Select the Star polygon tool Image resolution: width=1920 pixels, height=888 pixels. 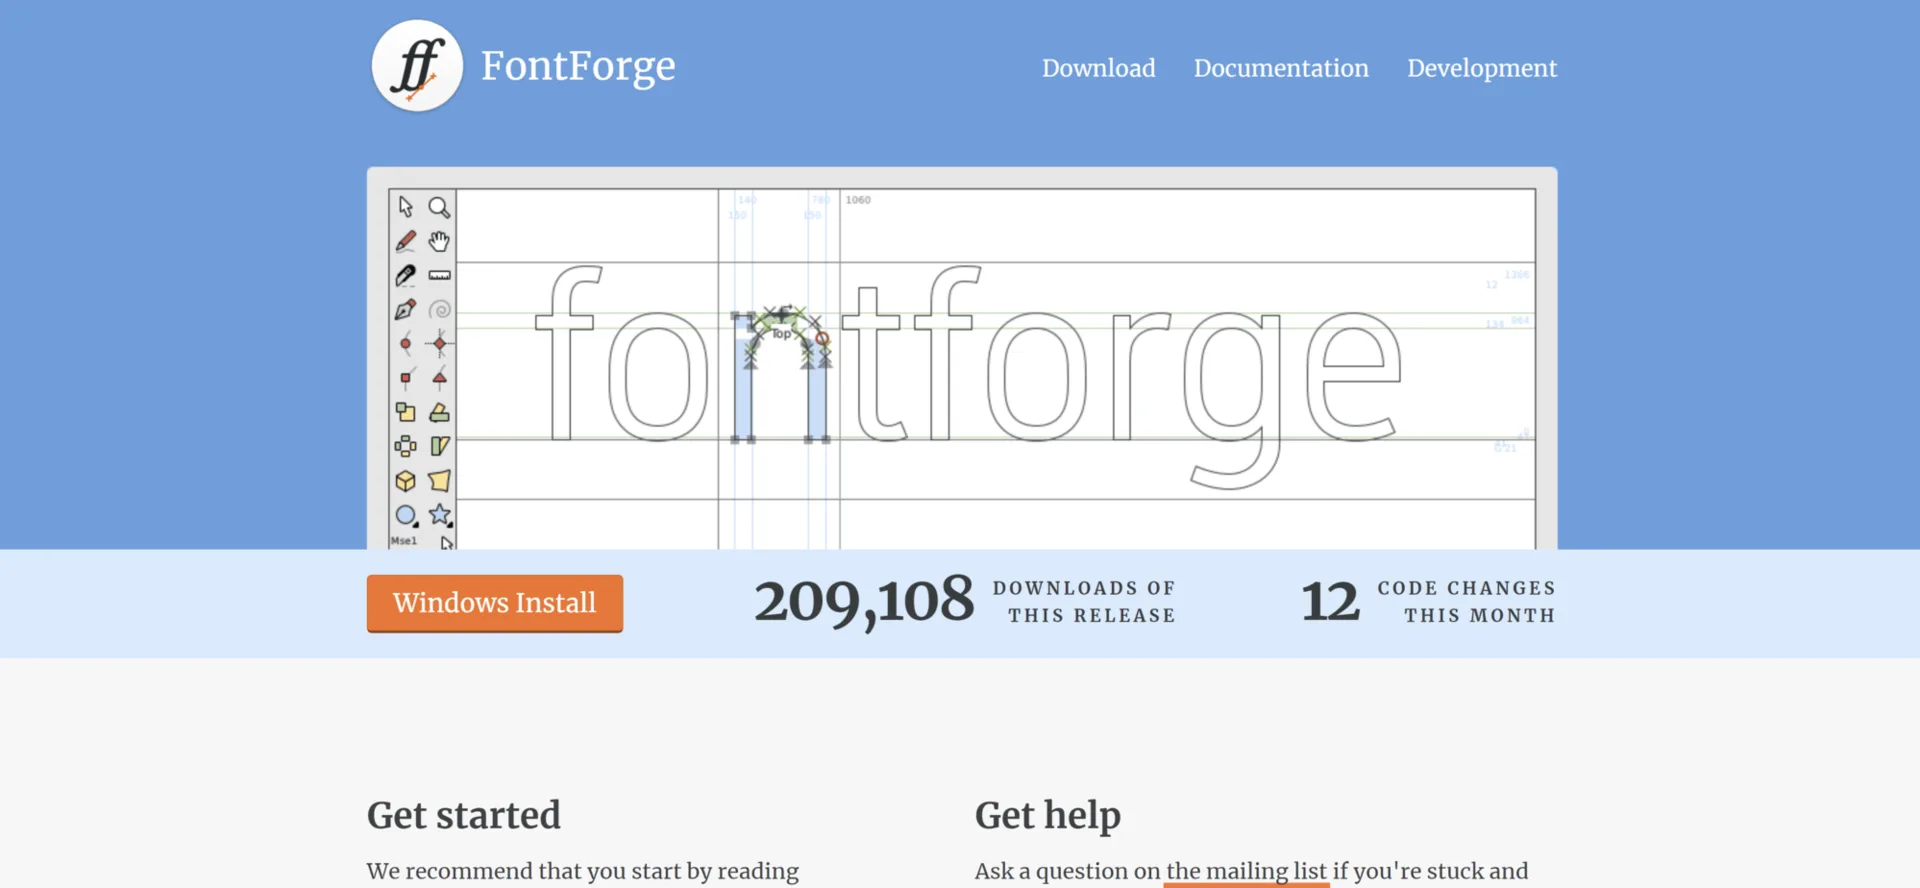[x=439, y=515]
